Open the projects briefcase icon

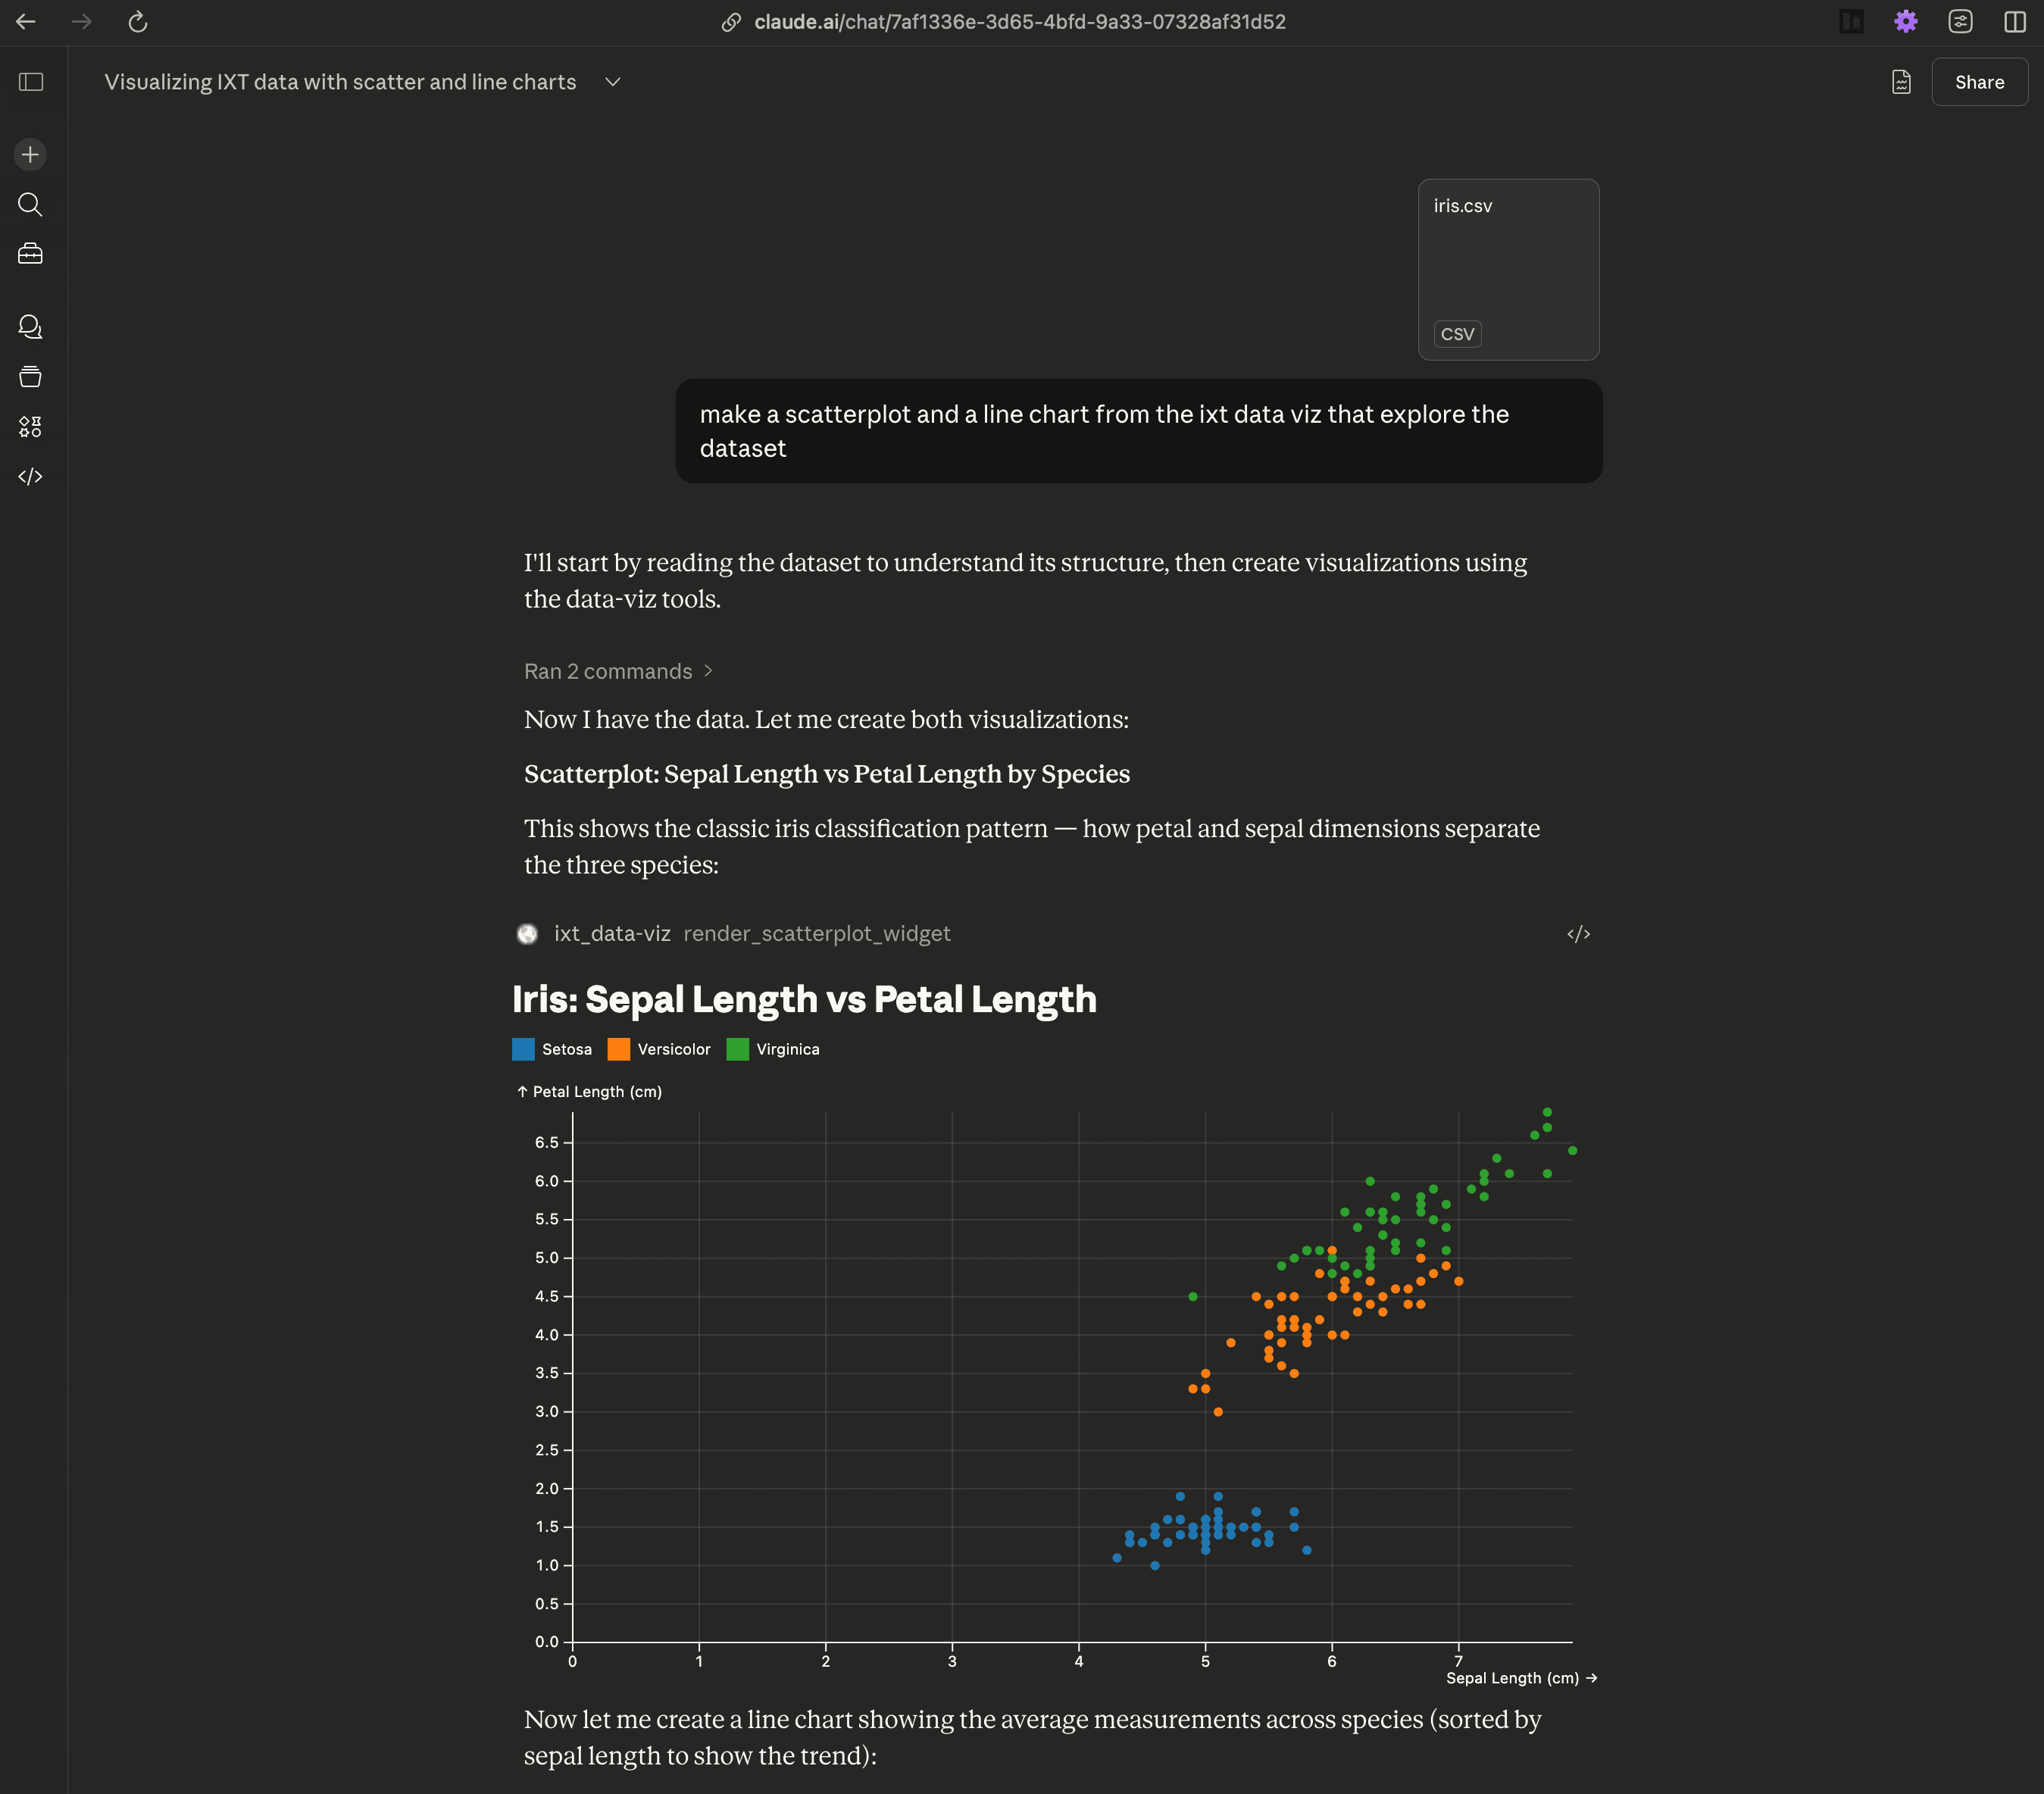(29, 253)
